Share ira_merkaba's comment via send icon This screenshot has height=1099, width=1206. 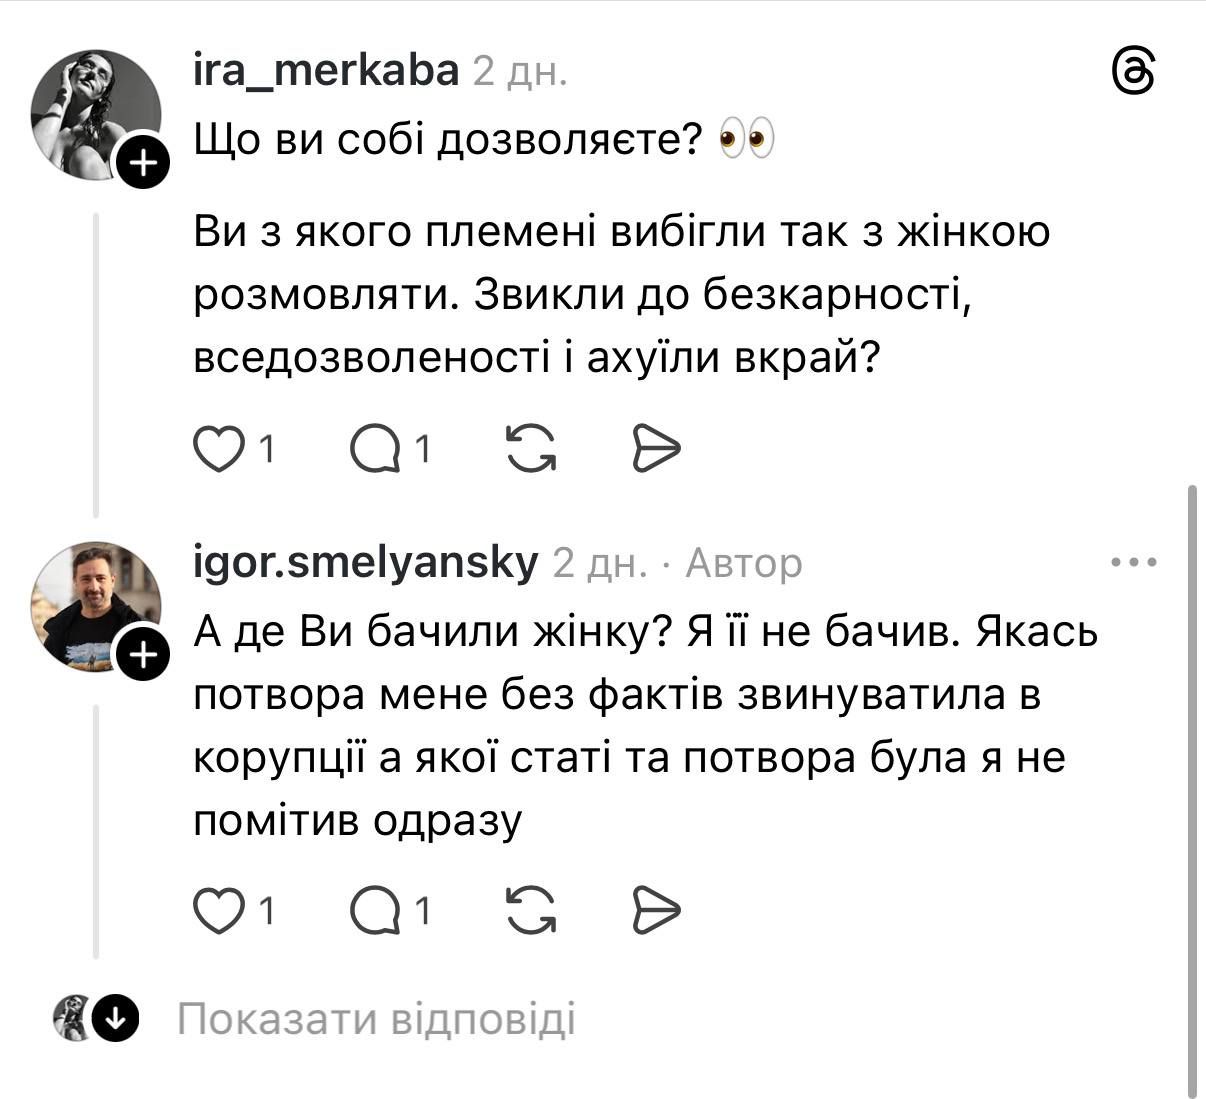(x=657, y=448)
